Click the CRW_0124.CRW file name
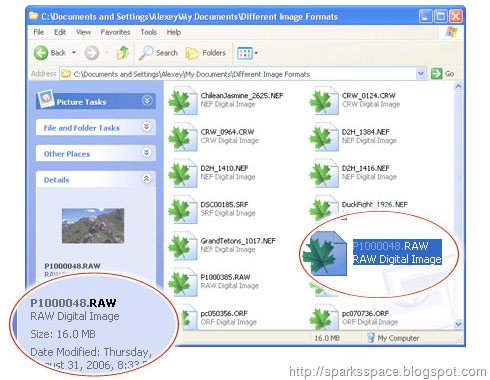The width and height of the screenshot is (490, 380). coord(369,96)
